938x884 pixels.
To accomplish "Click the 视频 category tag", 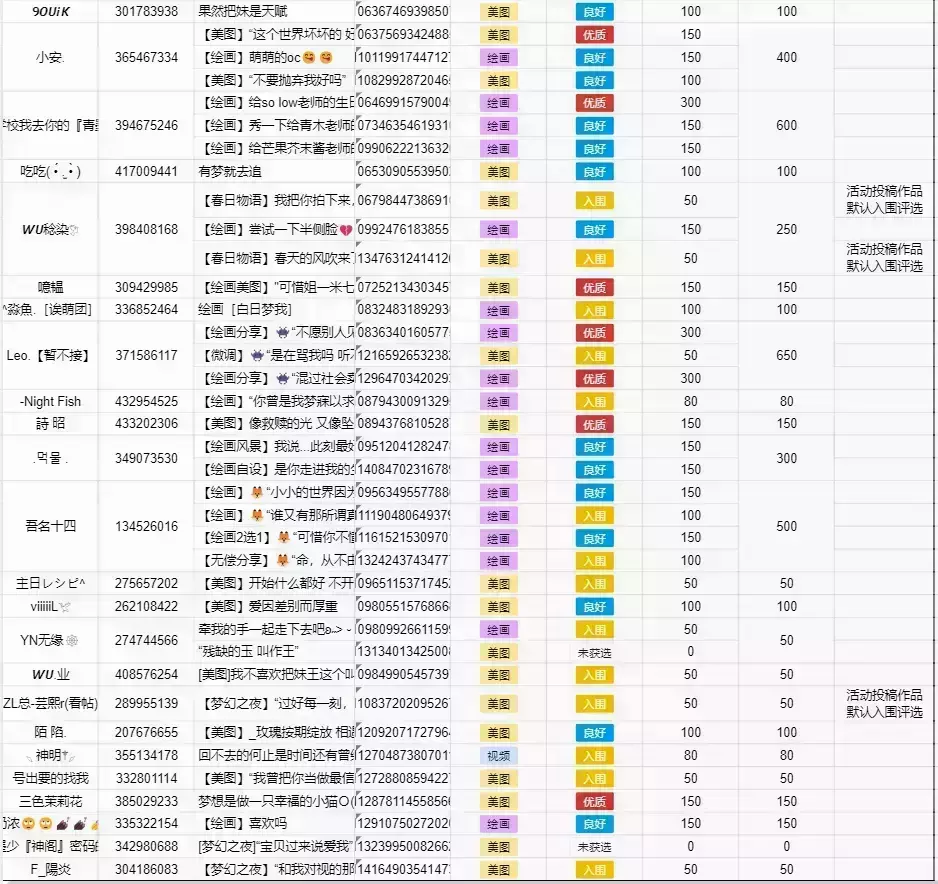I will pyautogui.click(x=498, y=757).
